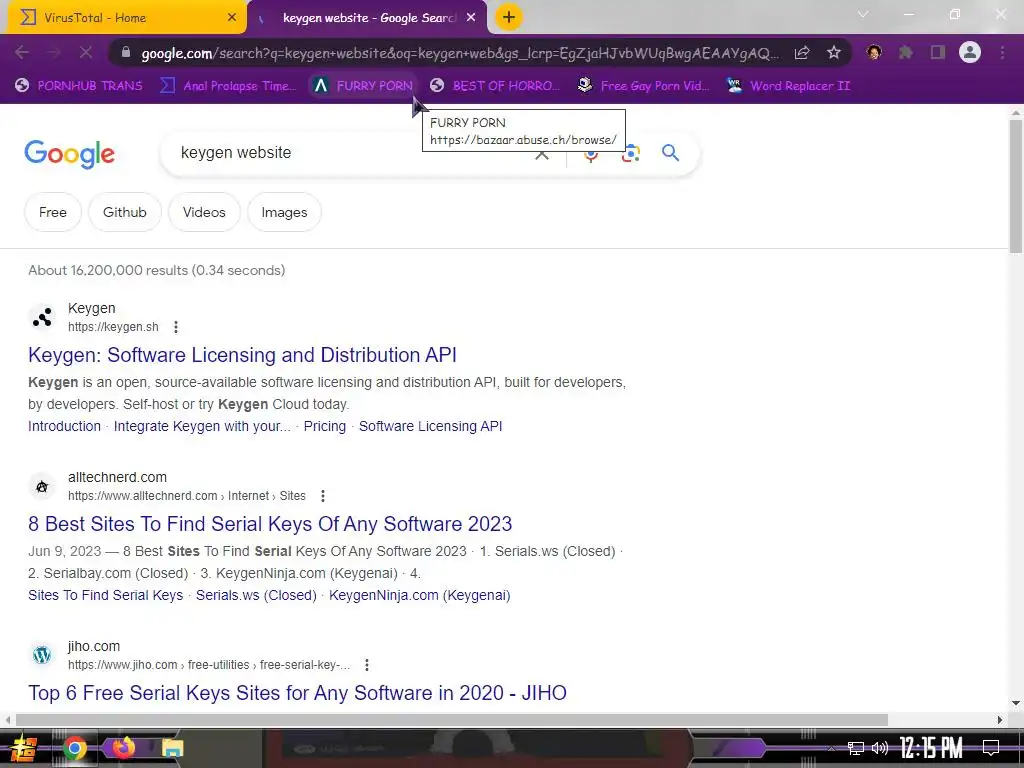Click the alltechnerd.com result favicon
The width and height of the screenshot is (1024, 768).
tap(42, 487)
